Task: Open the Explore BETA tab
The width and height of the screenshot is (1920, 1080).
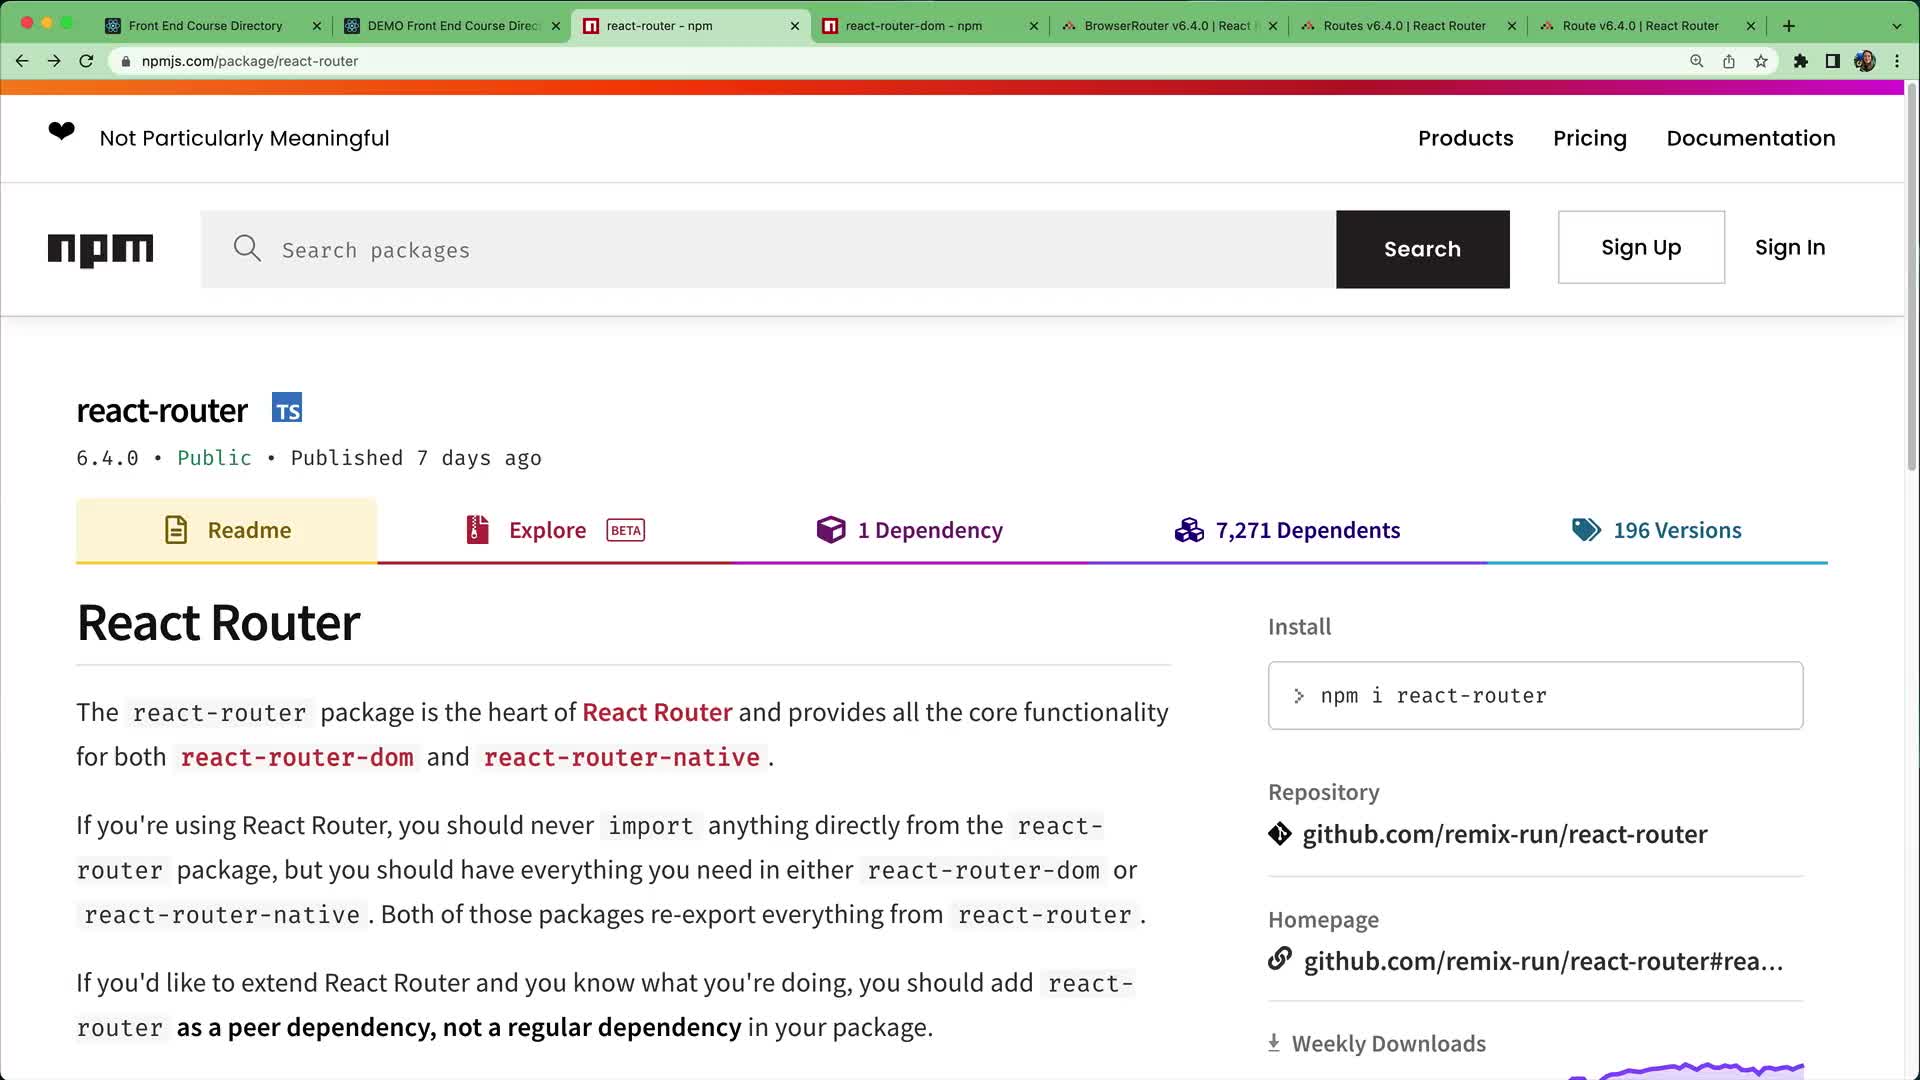Action: coord(555,530)
